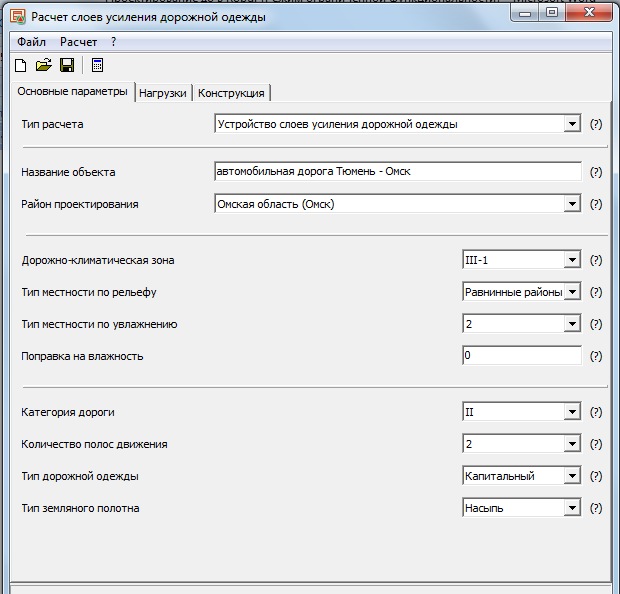Expand the Тип дорожной одежды dropdown
Screen dimensions: 620x594
tap(572, 476)
